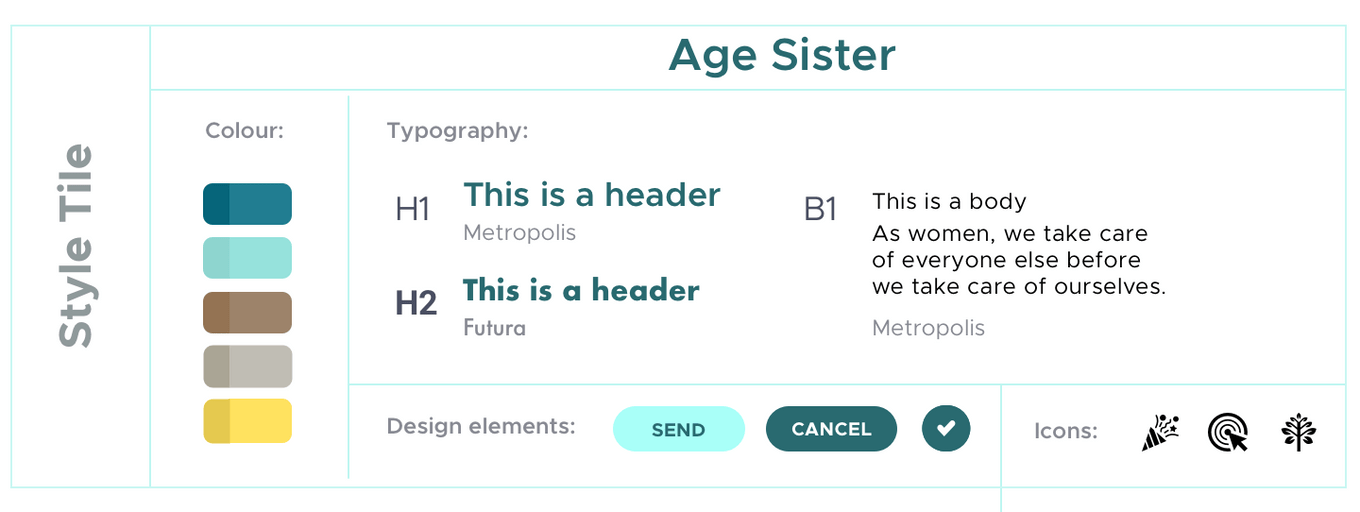Image resolution: width=1360 pixels, height=512 pixels.
Task: Select the target with cursor icon
Action: (1228, 432)
